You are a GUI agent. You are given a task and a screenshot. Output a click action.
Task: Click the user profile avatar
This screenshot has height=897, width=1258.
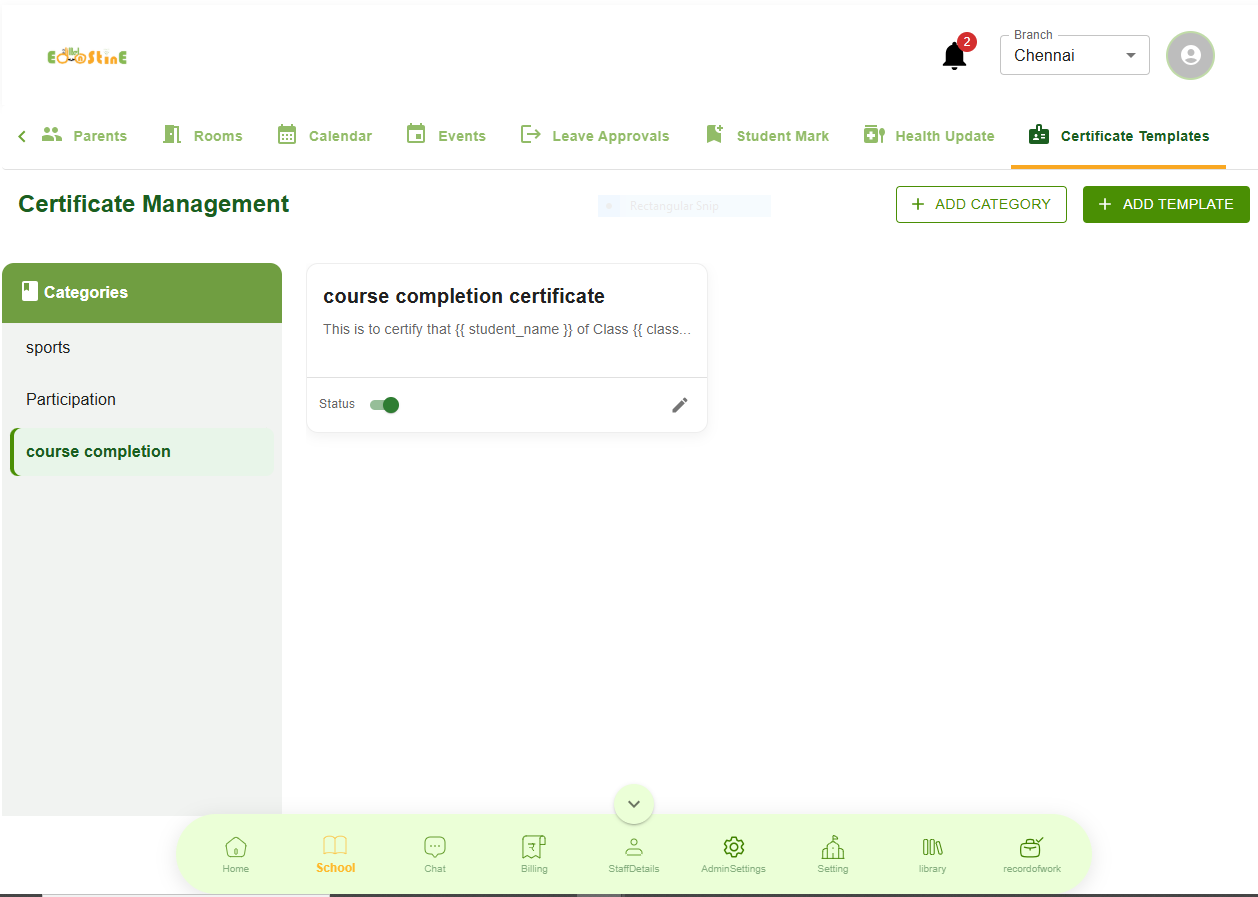pyautogui.click(x=1190, y=55)
